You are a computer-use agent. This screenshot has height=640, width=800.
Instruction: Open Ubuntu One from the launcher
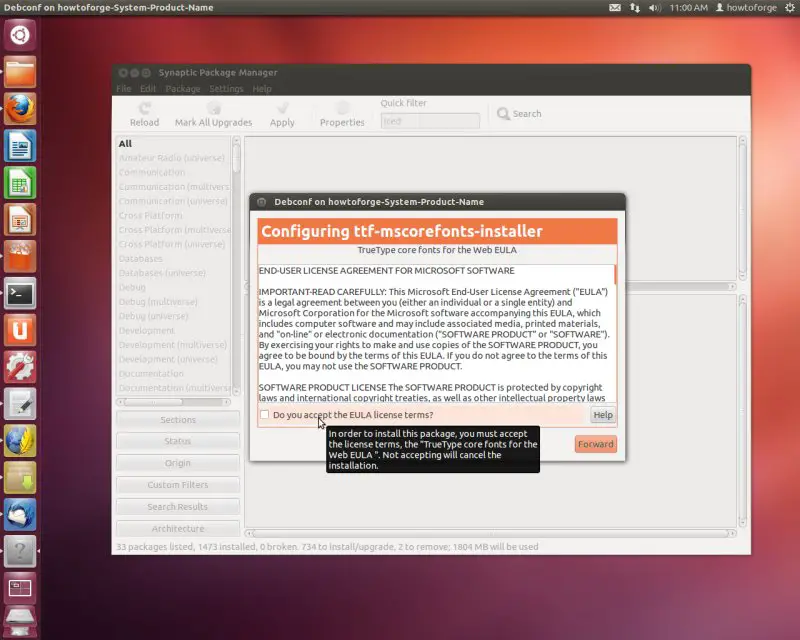pos(20,330)
